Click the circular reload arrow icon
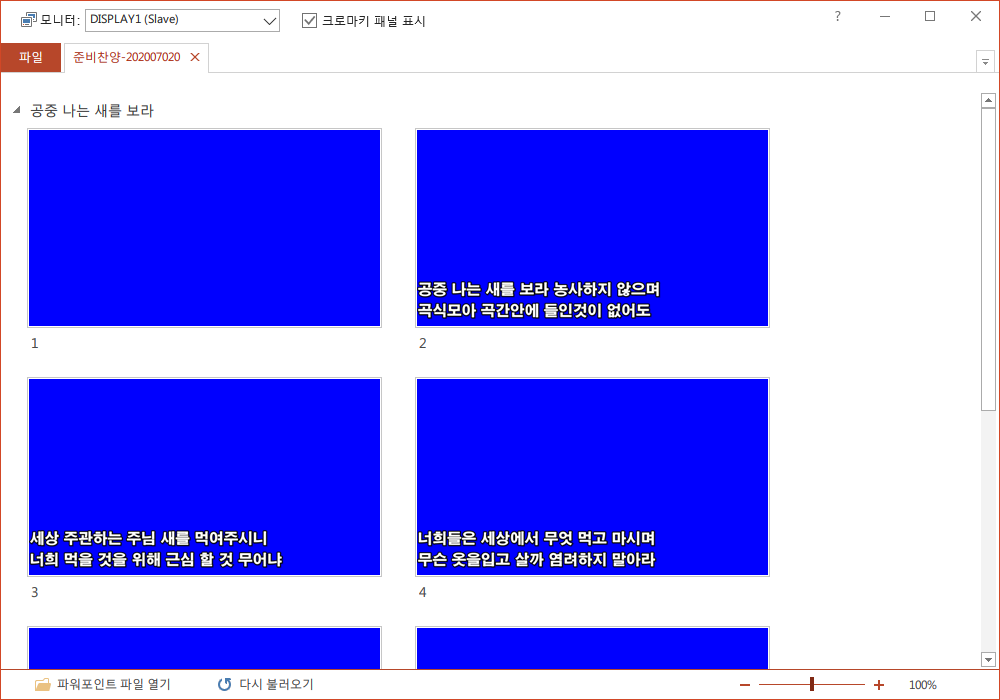Image resolution: width=1000 pixels, height=700 pixels. tap(224, 685)
